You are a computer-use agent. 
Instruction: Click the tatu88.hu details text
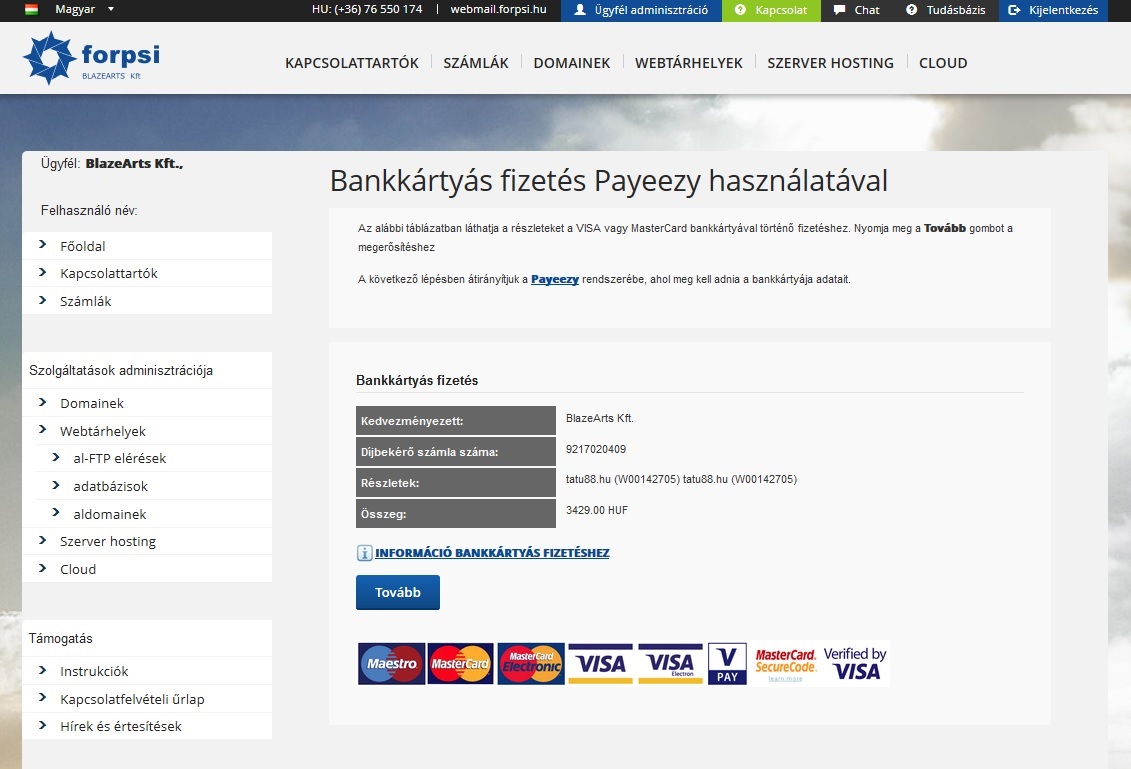pos(681,479)
